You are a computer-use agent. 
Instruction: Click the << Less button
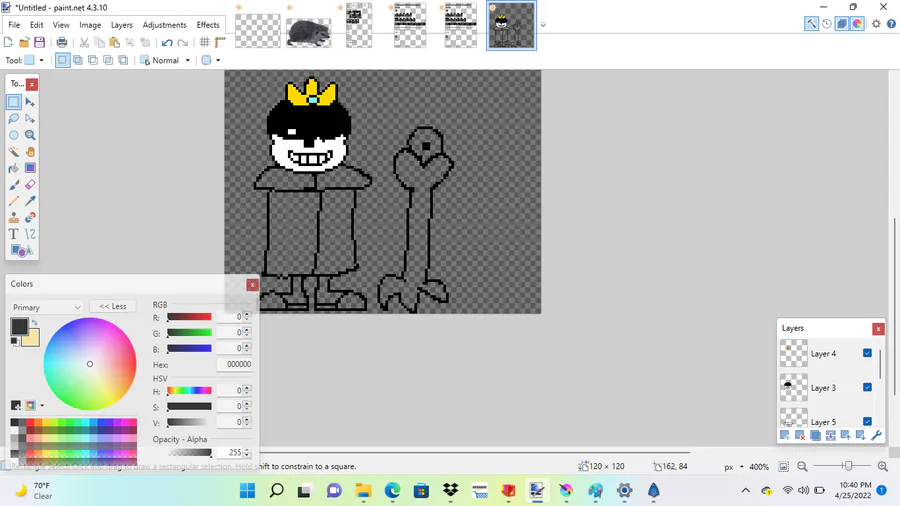[x=113, y=306]
